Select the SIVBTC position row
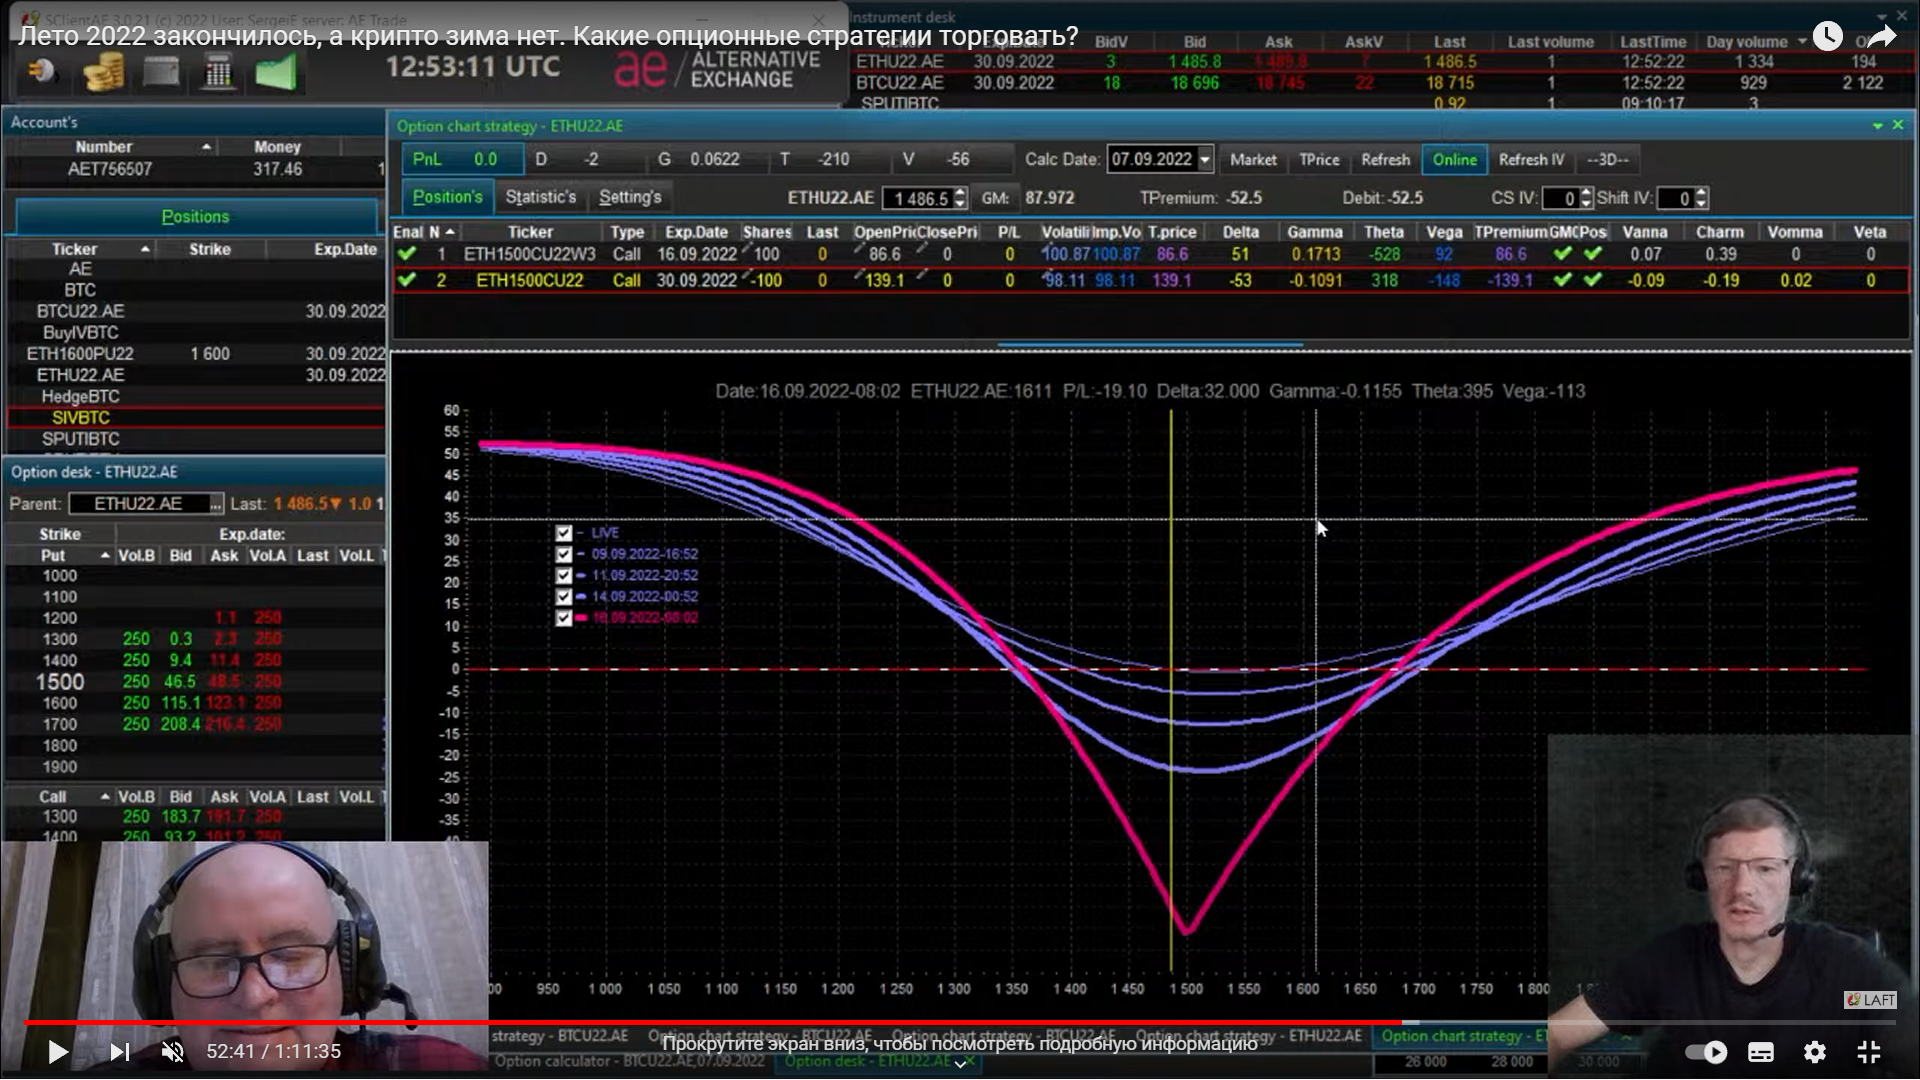The height and width of the screenshot is (1080, 1920). [x=196, y=418]
